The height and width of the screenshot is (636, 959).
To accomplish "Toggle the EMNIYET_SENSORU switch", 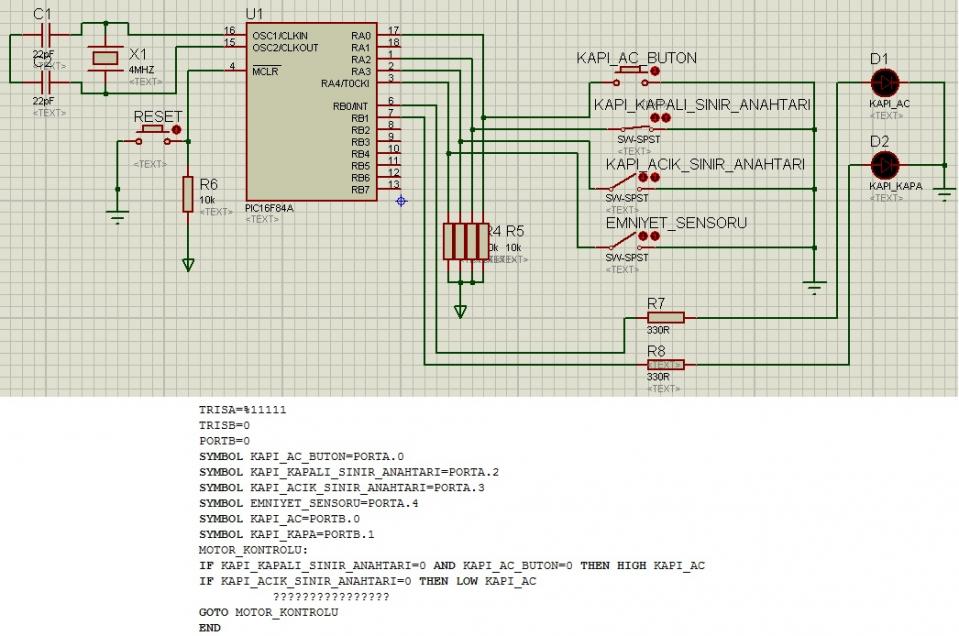I will point(626,242).
